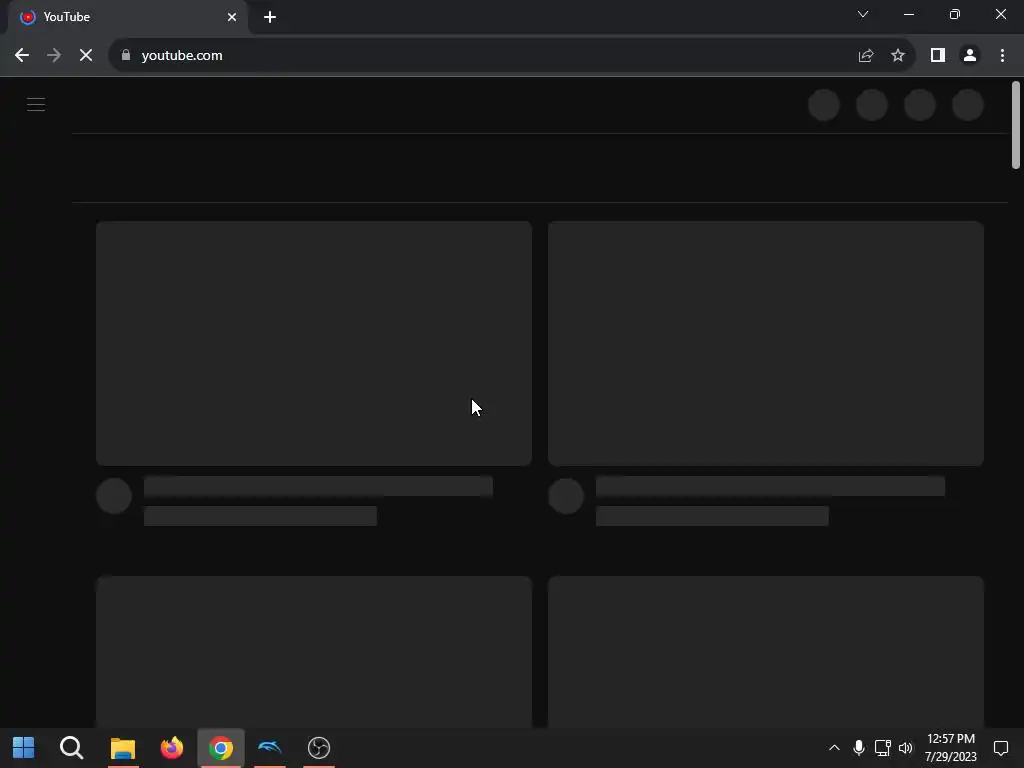
Task: Open the YouTube hamburger guide menu
Action: 36,104
